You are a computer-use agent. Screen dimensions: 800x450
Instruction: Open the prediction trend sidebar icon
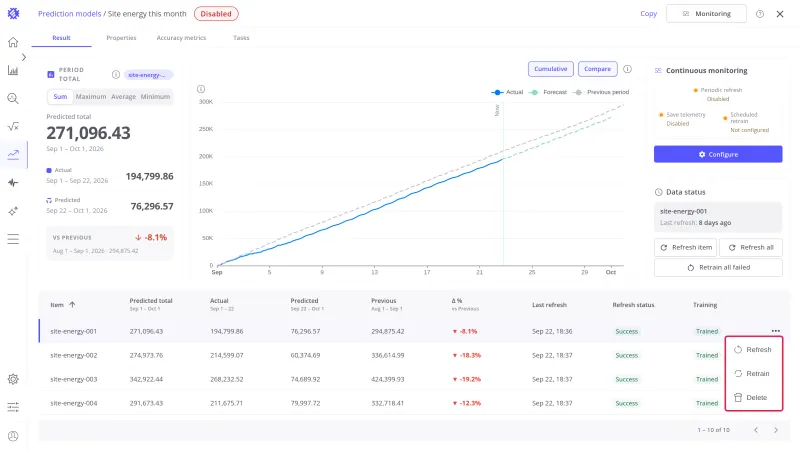(13, 154)
